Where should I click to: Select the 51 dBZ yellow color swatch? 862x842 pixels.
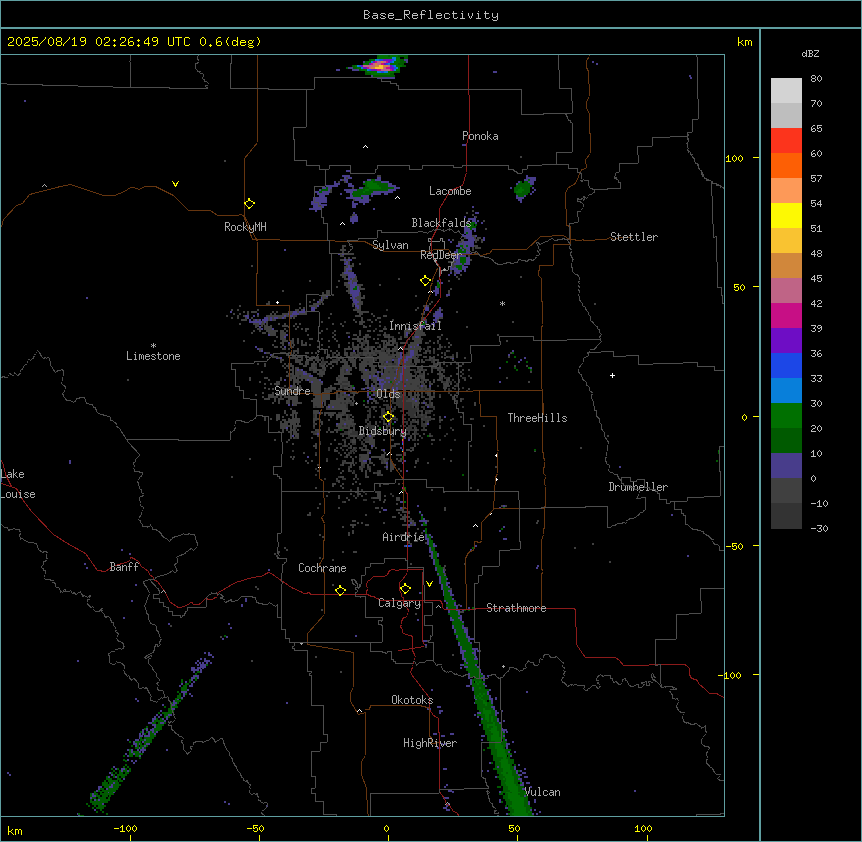point(786,215)
